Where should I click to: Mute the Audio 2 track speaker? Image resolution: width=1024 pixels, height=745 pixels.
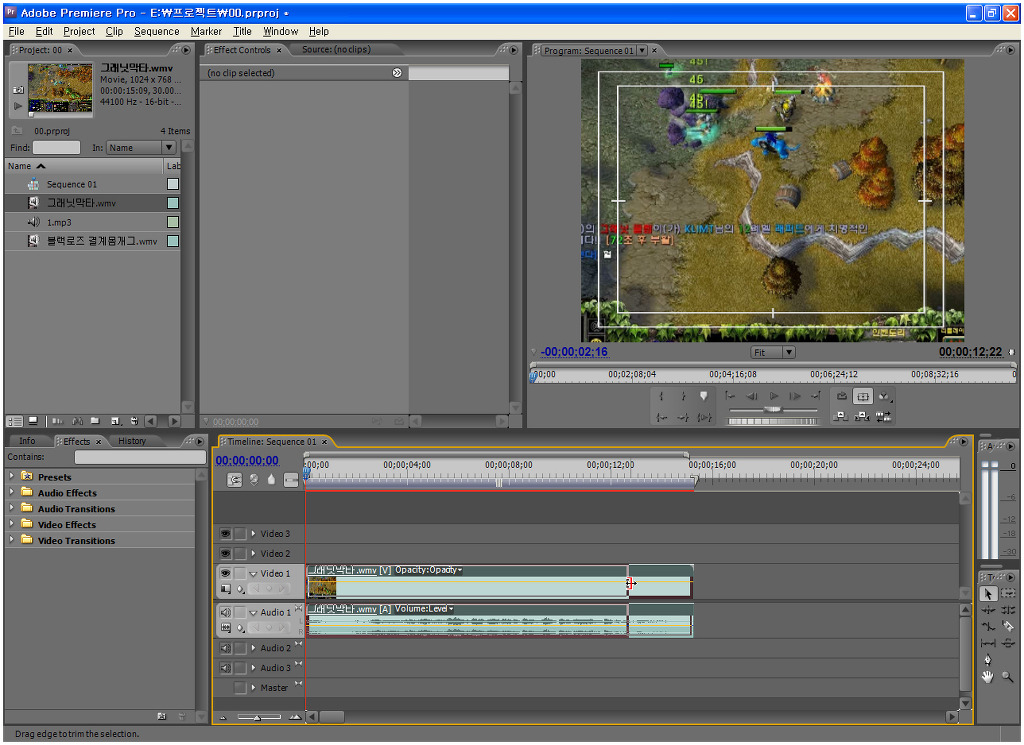(225, 648)
